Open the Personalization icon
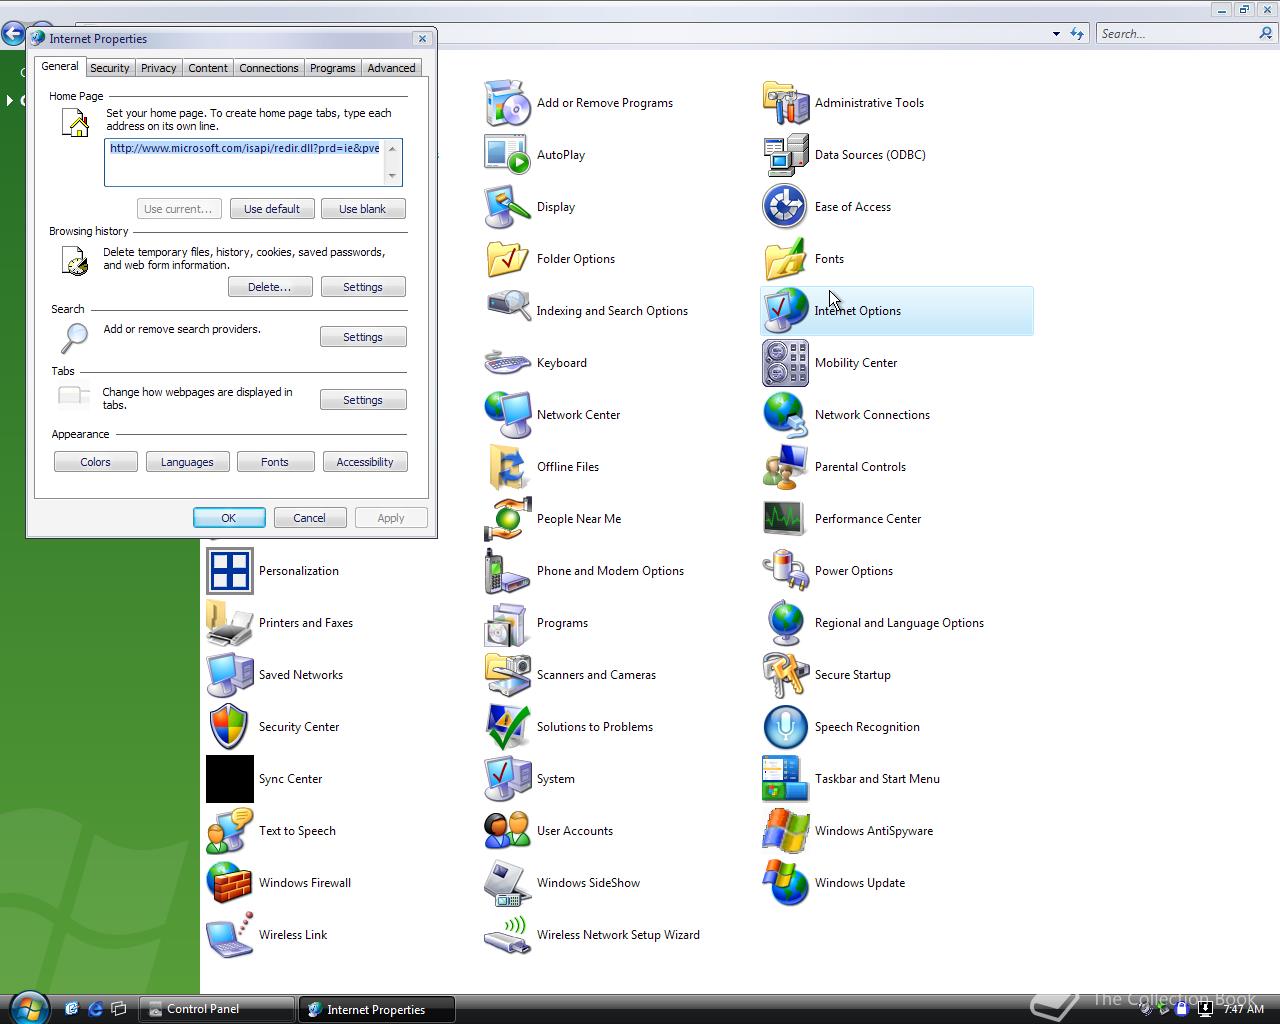The height and width of the screenshot is (1024, 1280). (229, 571)
